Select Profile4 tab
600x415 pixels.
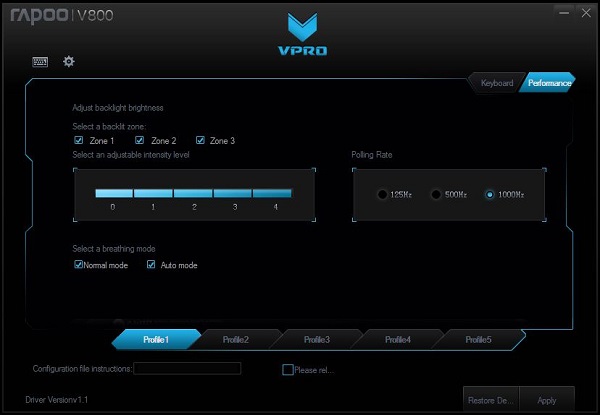tap(398, 339)
